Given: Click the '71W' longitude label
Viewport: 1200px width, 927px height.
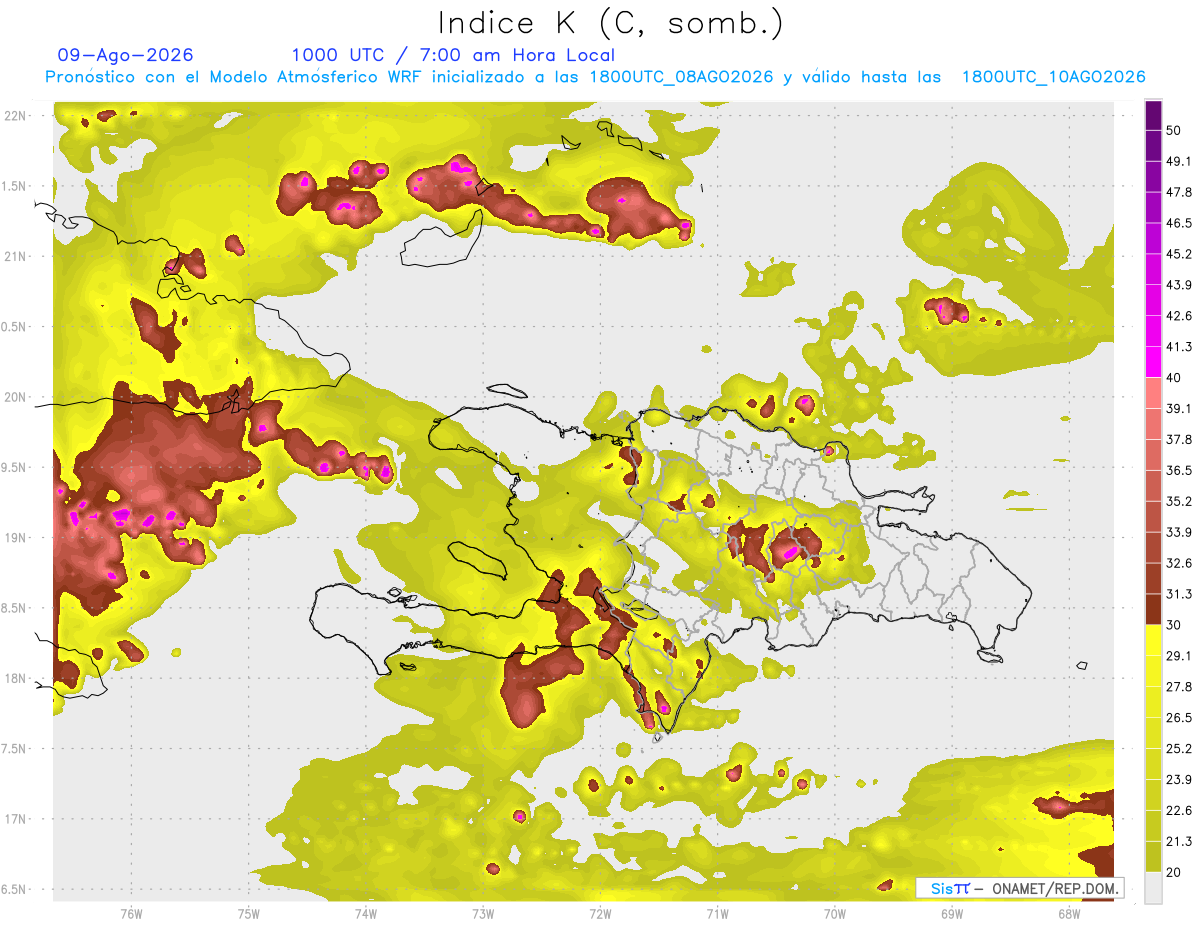Looking at the screenshot, I should pos(717,914).
